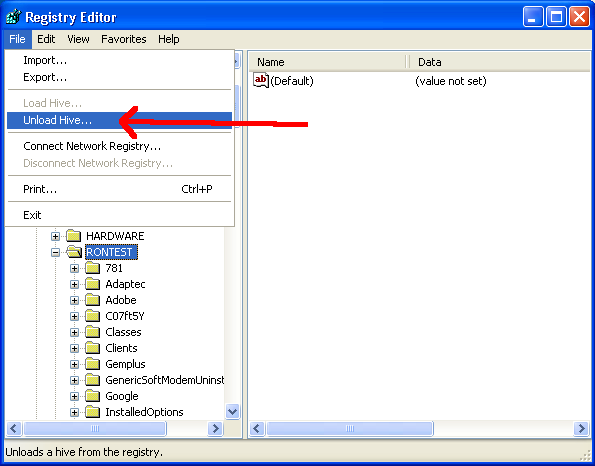Expand the InstalledOptions subkey

74,412
